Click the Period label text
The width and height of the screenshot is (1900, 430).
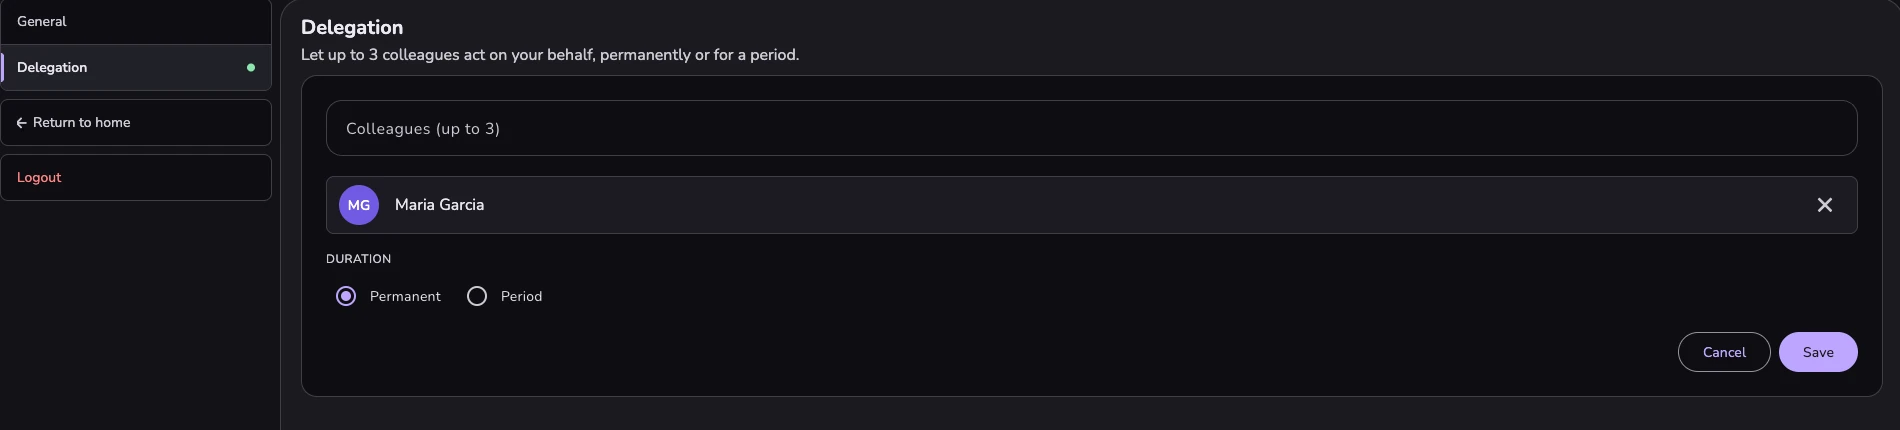point(521,296)
